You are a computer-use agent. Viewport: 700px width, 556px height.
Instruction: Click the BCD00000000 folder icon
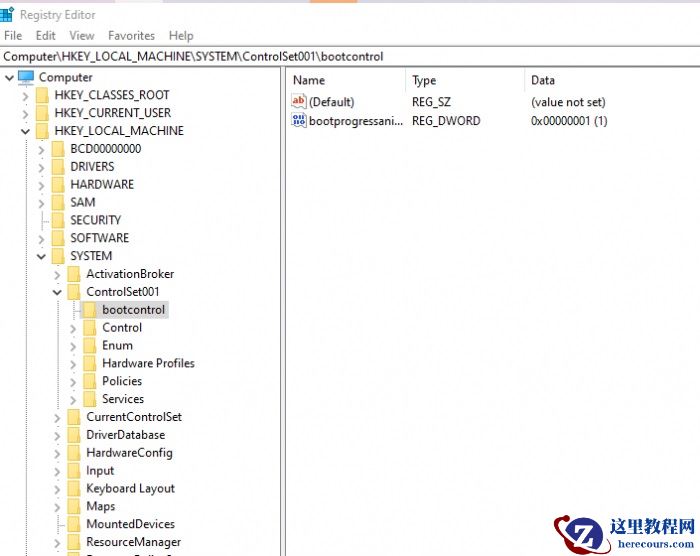58,149
